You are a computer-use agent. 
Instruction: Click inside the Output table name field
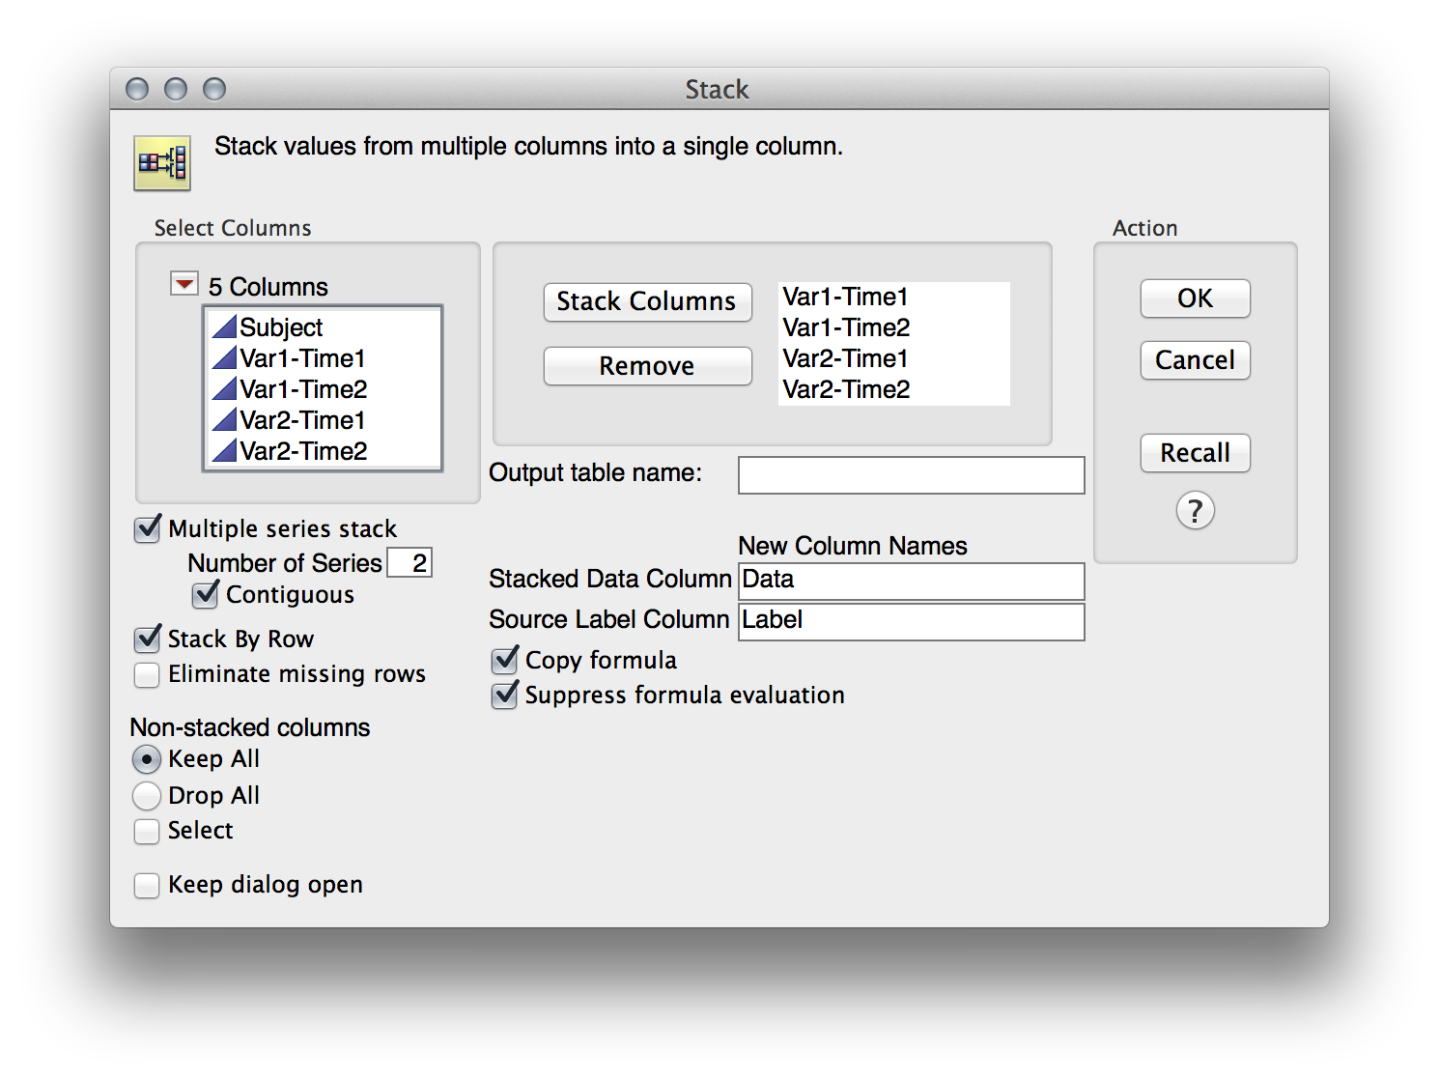tap(910, 474)
